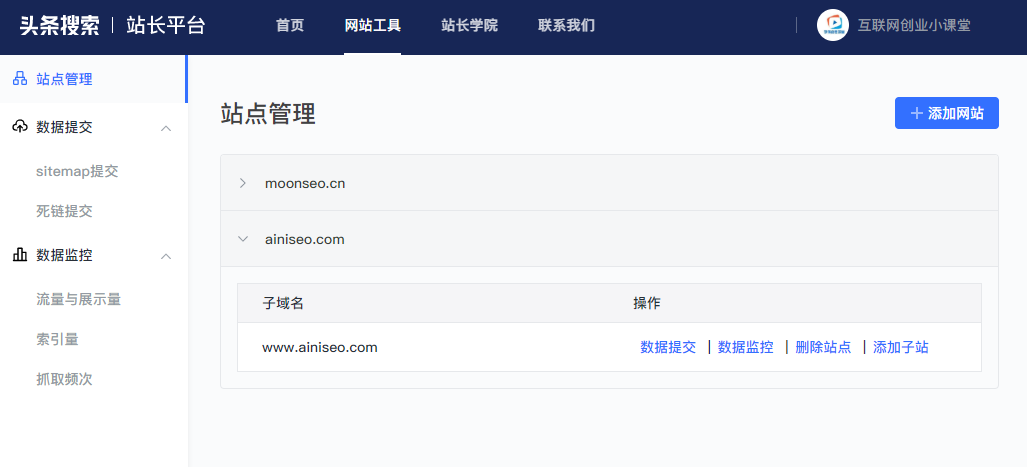Click the 站点管理 sidebar icon
Image resolution: width=1027 pixels, height=467 pixels.
20,79
